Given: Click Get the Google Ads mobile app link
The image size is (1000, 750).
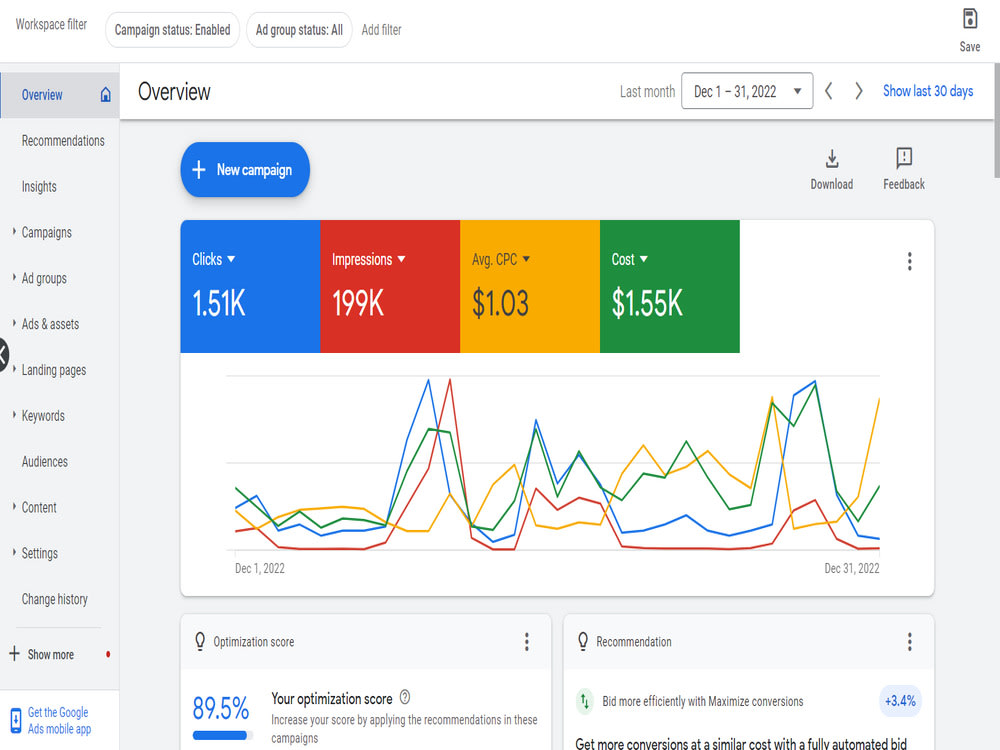Looking at the screenshot, I should (x=59, y=721).
